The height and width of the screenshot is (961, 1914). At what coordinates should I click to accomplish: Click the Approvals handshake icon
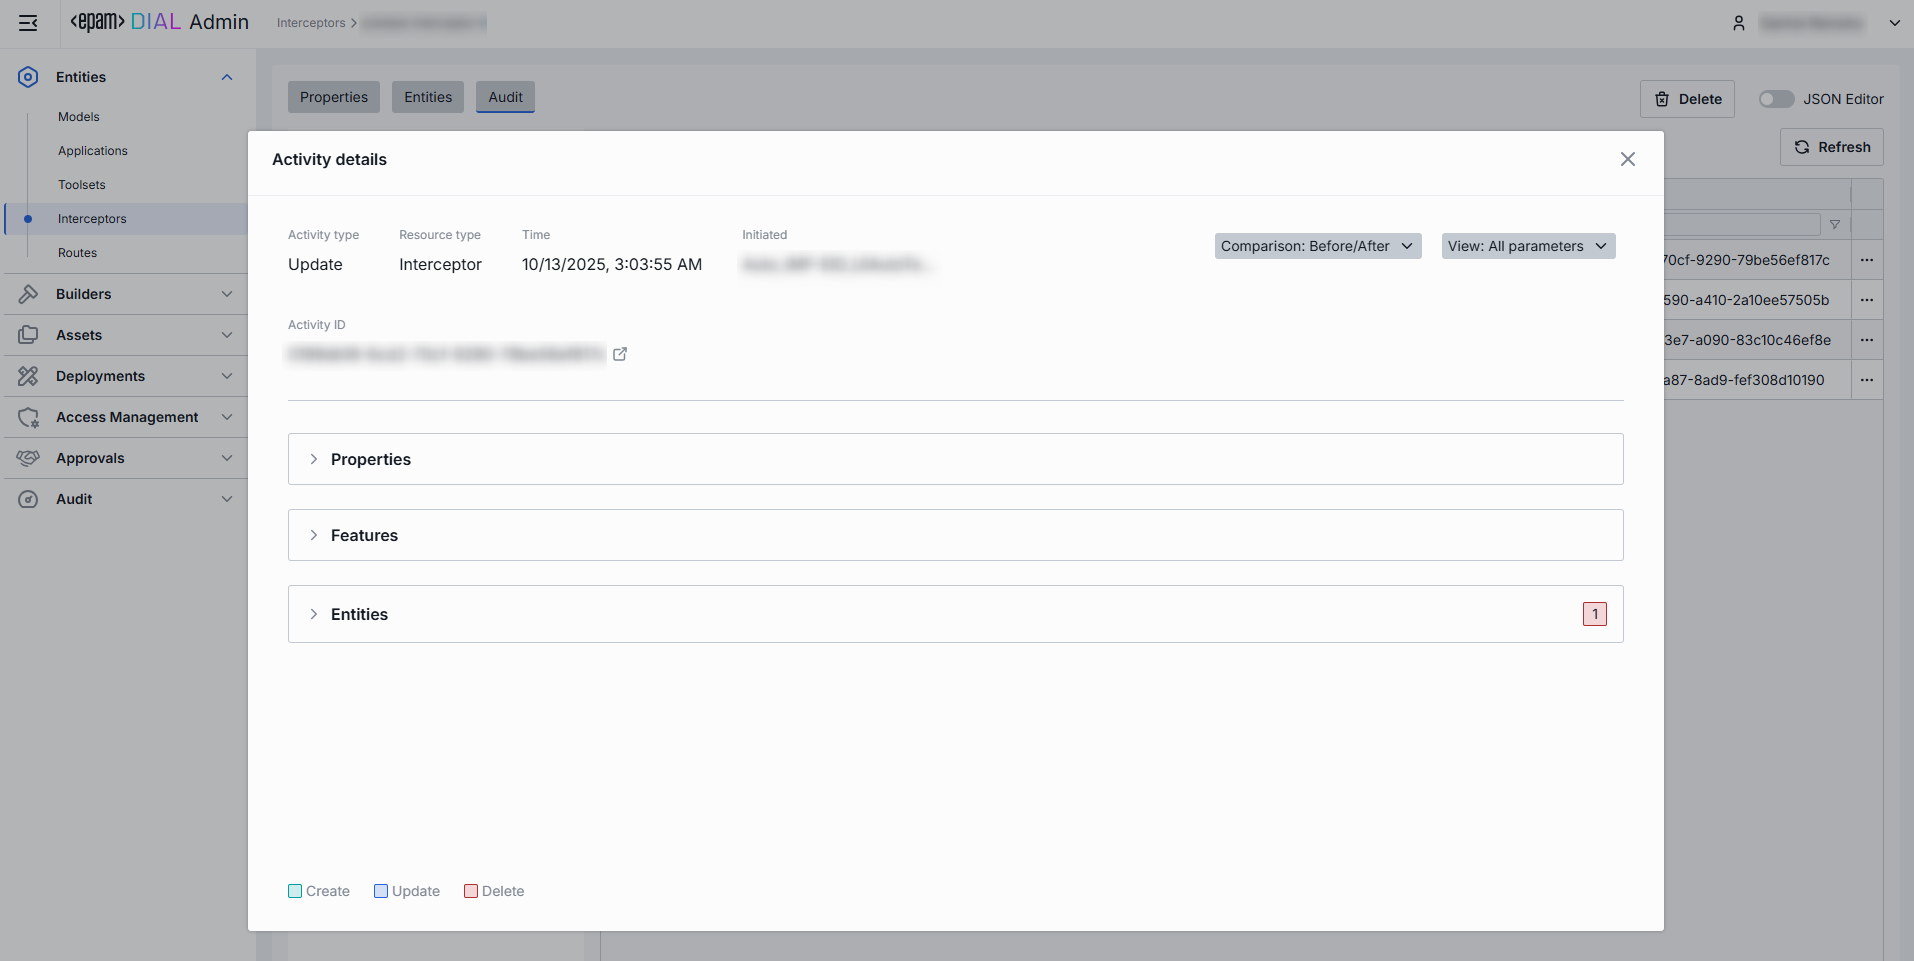pos(28,458)
